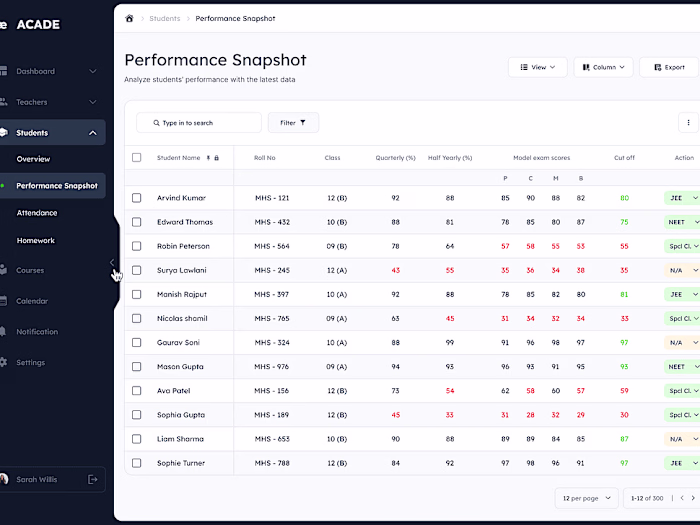Go to Homework in the Students submenu

point(36,241)
